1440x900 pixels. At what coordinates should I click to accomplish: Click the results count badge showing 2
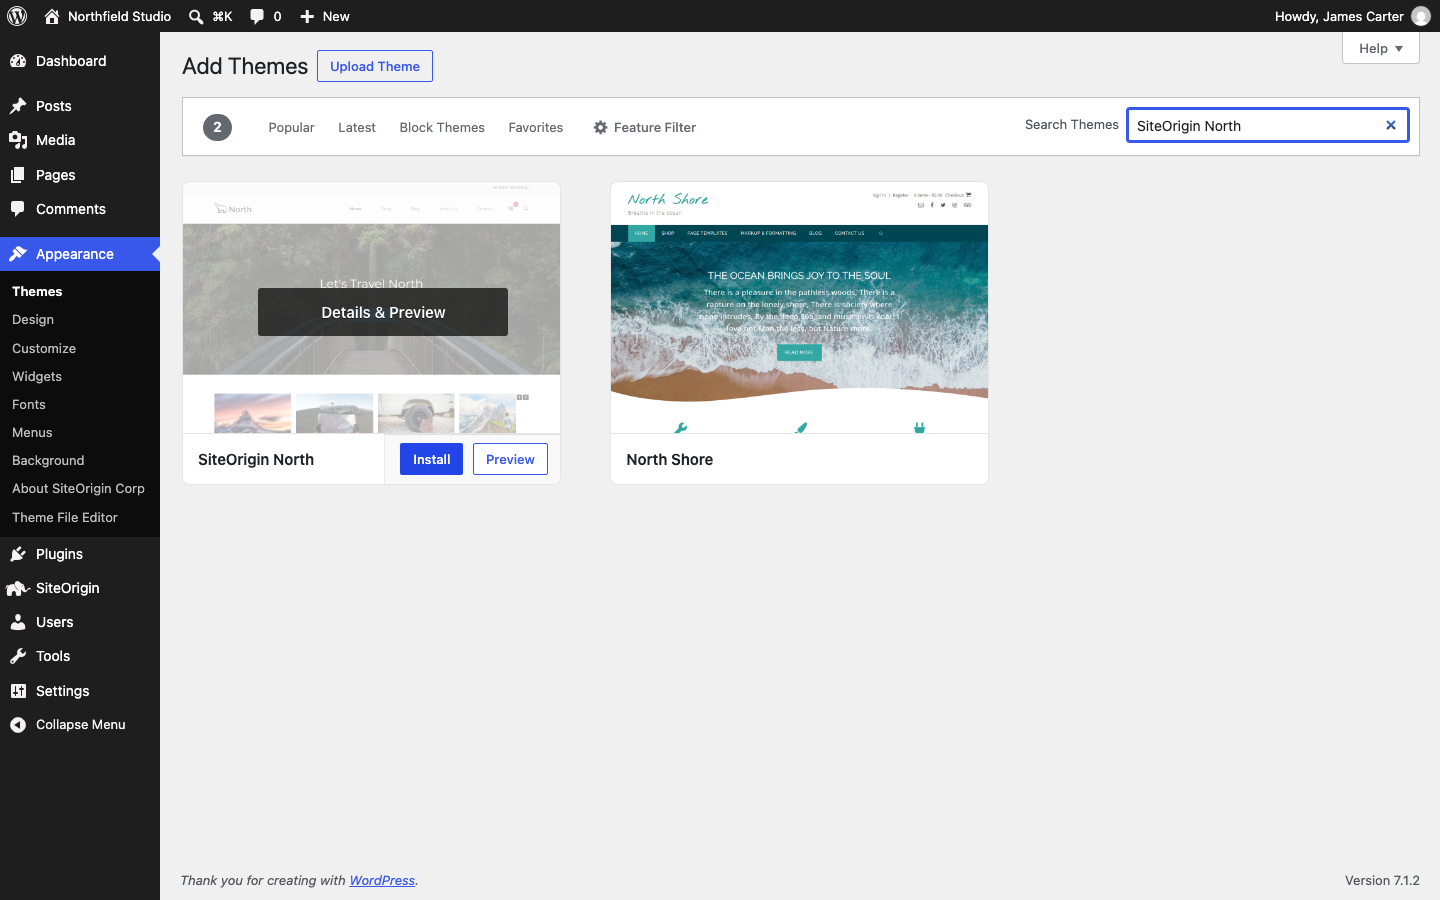[x=217, y=127]
